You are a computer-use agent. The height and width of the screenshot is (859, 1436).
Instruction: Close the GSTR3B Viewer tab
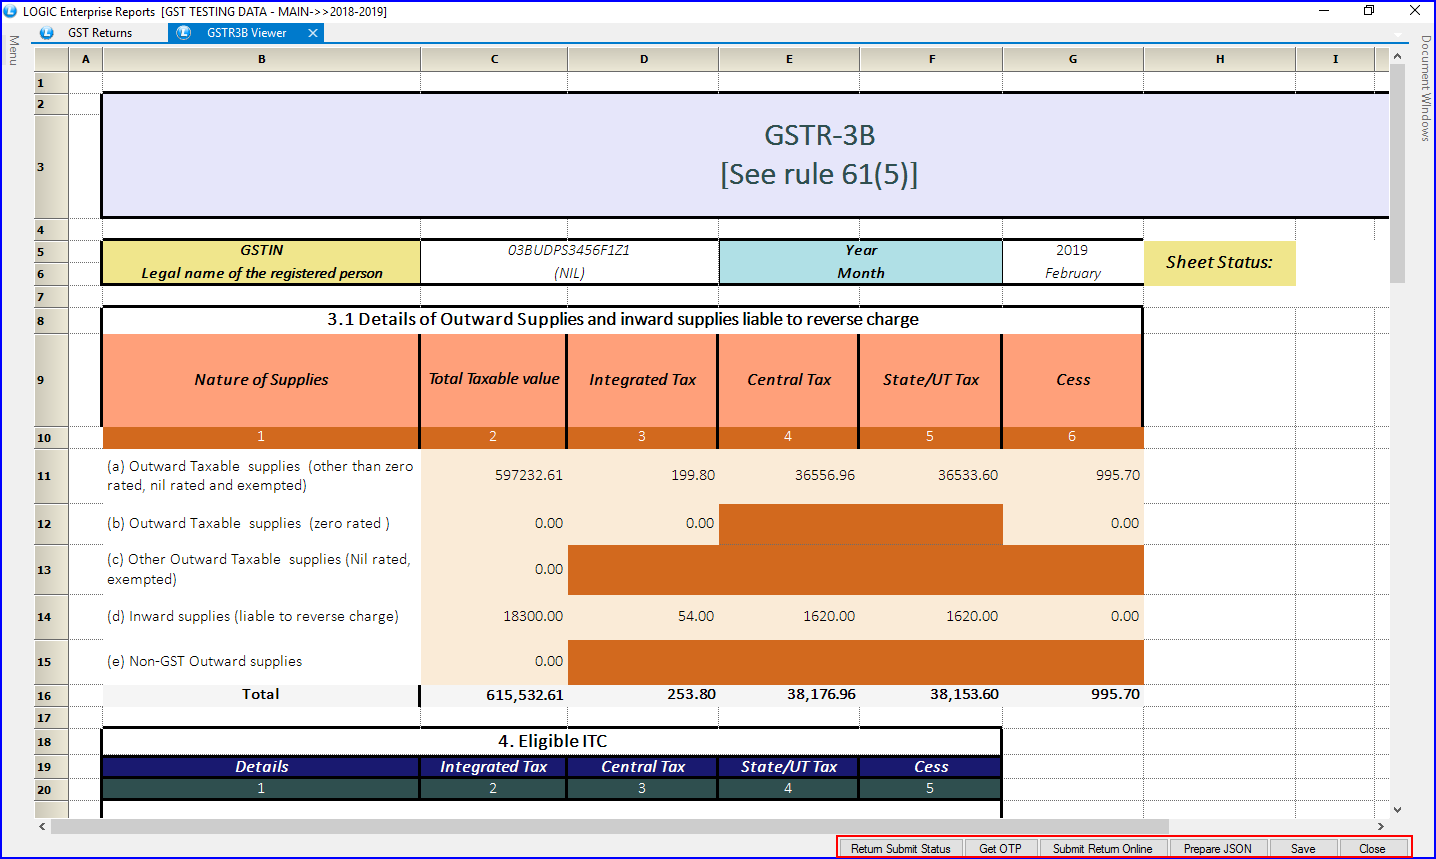pyautogui.click(x=313, y=33)
